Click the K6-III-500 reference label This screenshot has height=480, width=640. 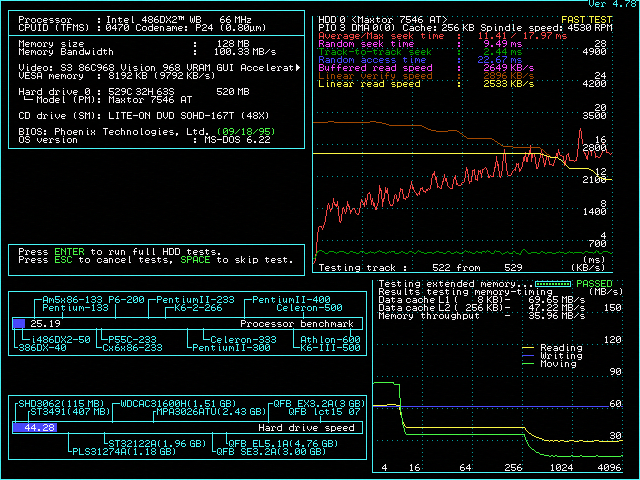[x=331, y=348]
